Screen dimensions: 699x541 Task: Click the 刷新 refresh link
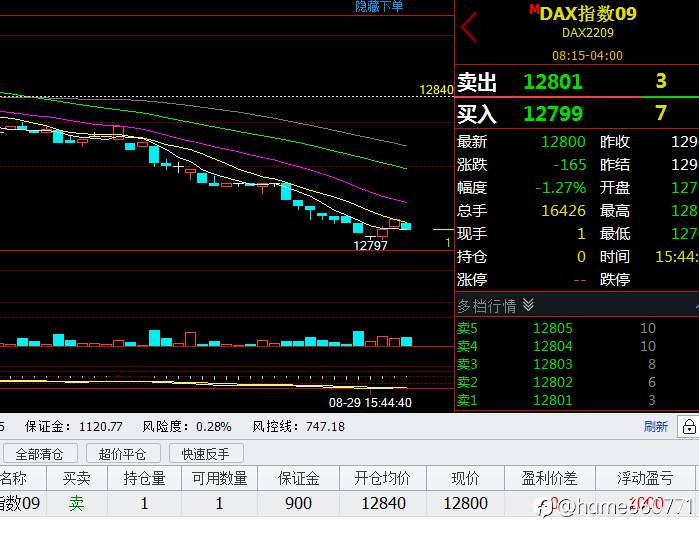tap(655, 427)
